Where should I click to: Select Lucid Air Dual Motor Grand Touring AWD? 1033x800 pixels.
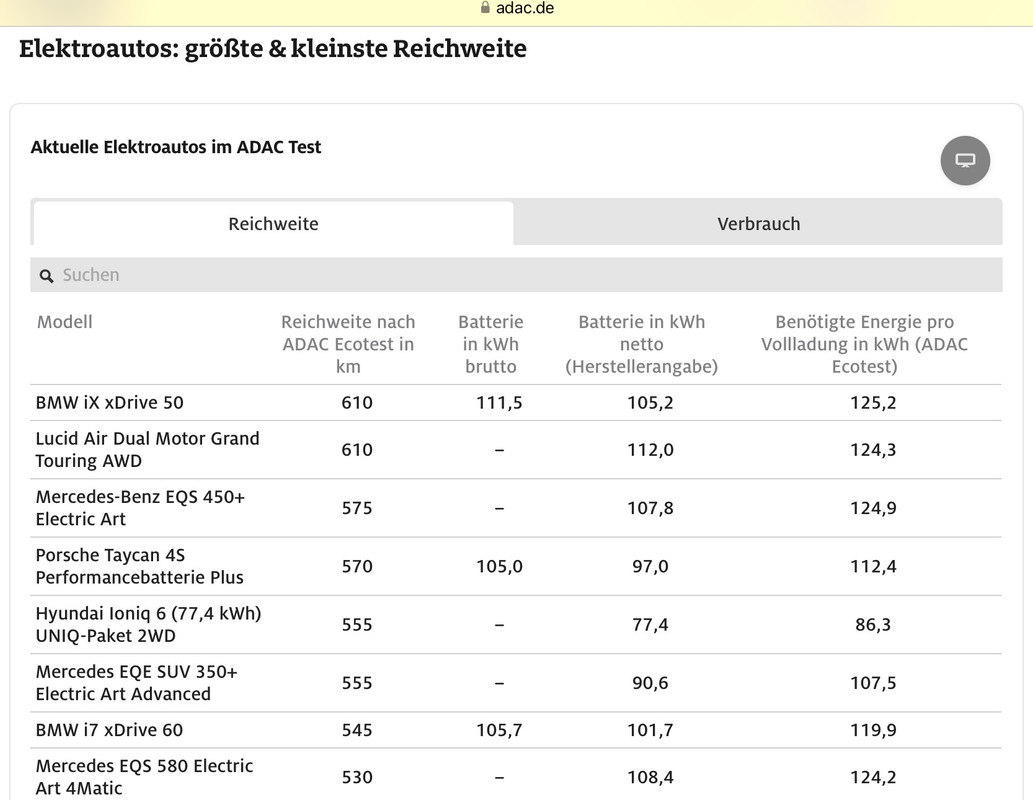[x=148, y=449]
